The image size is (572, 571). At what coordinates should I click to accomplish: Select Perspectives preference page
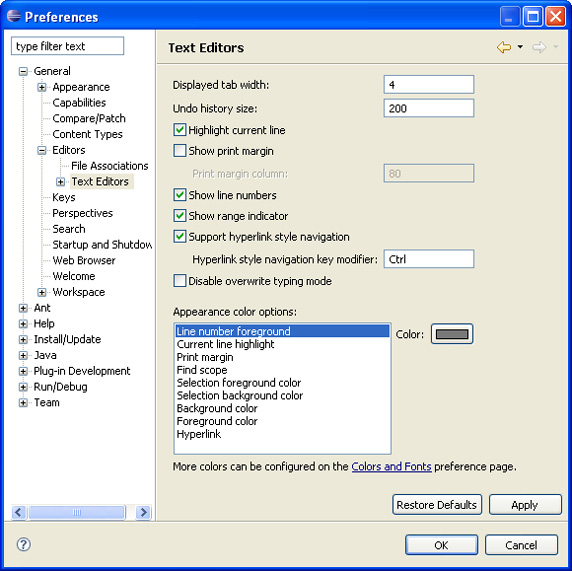point(82,213)
